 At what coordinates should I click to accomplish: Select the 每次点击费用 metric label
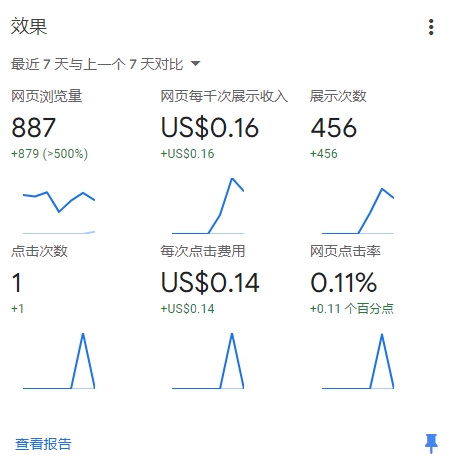203,251
